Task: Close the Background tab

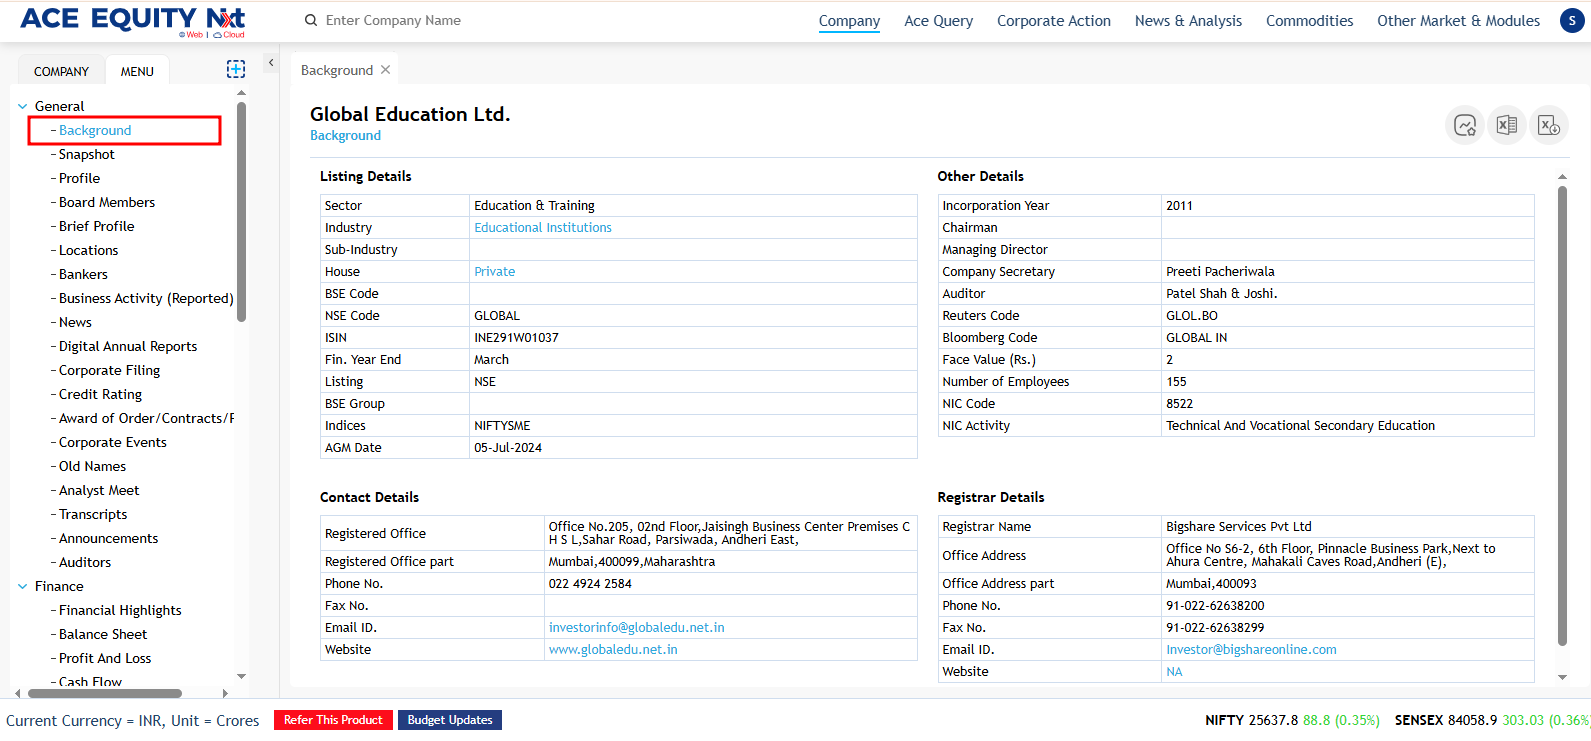Action: point(386,70)
